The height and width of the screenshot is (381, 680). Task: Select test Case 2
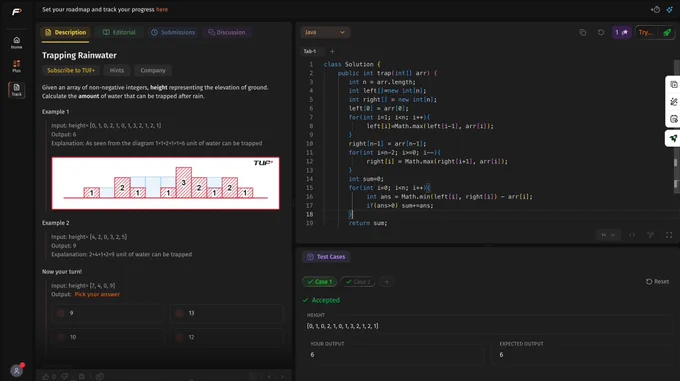(358, 282)
